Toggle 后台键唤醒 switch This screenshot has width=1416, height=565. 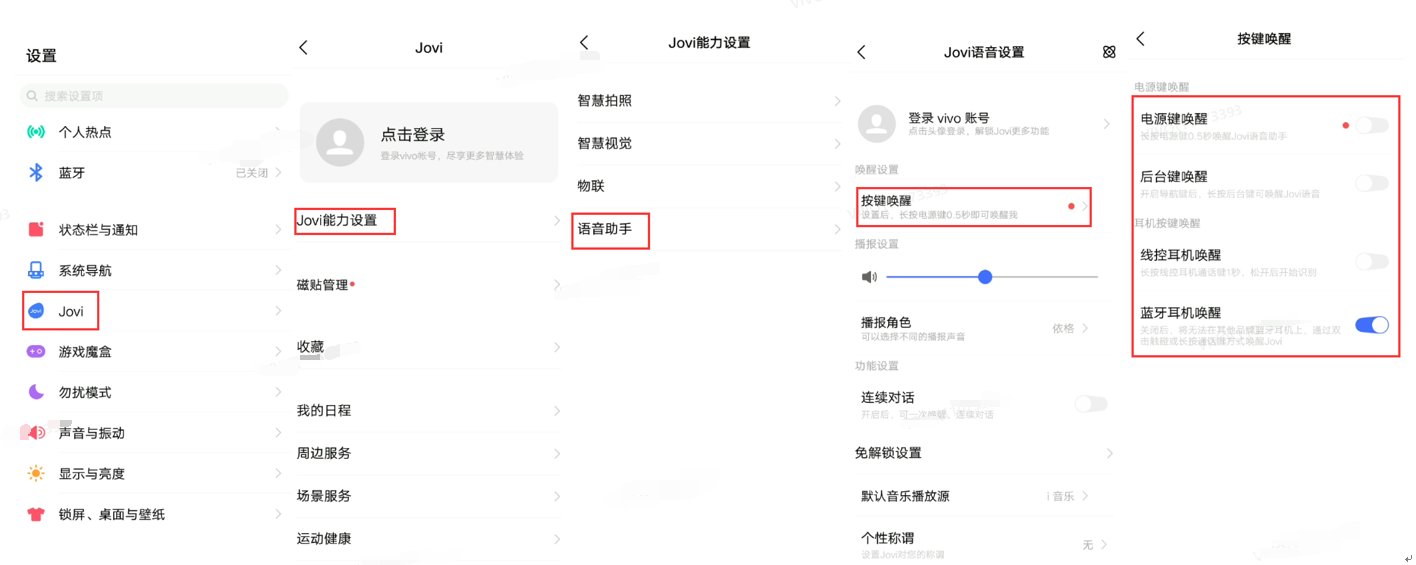click(1372, 183)
